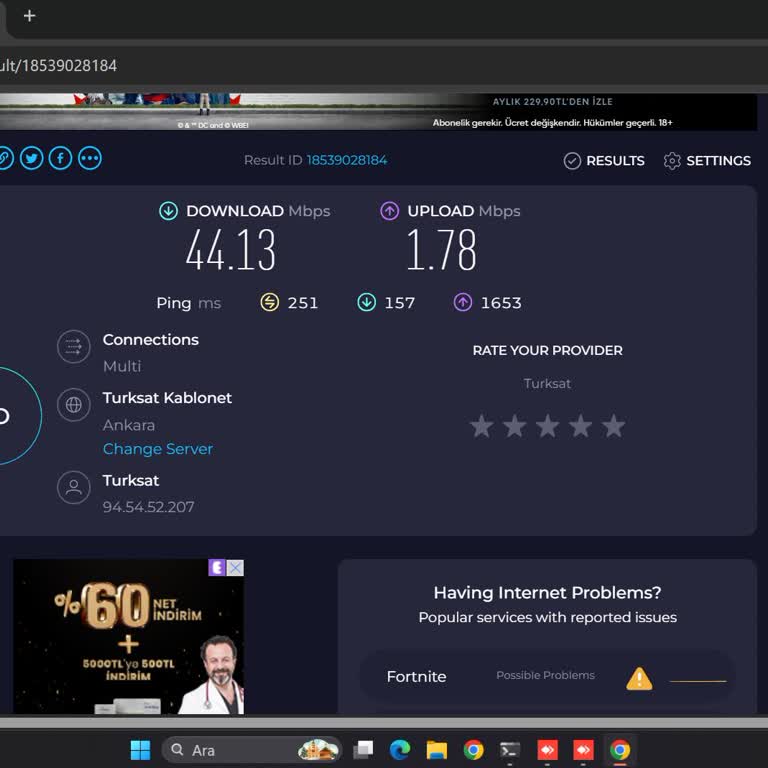Click the Connections mode icon

click(x=73, y=347)
